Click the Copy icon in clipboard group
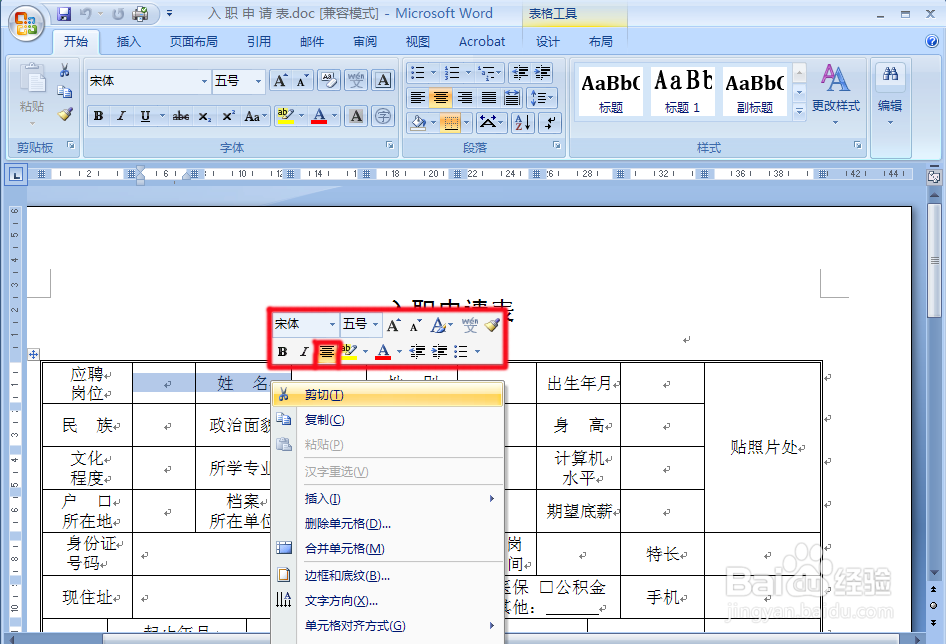The height and width of the screenshot is (644, 946). [x=65, y=92]
